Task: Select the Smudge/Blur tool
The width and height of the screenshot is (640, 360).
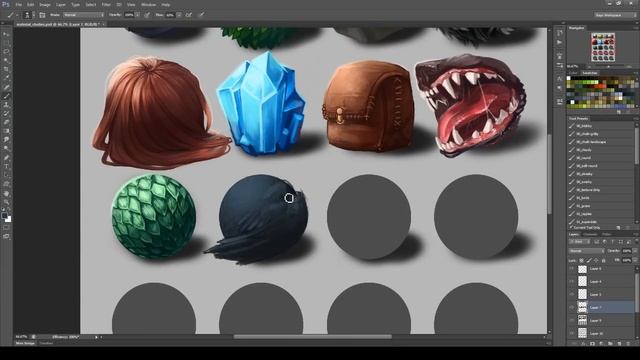Action: (6, 140)
